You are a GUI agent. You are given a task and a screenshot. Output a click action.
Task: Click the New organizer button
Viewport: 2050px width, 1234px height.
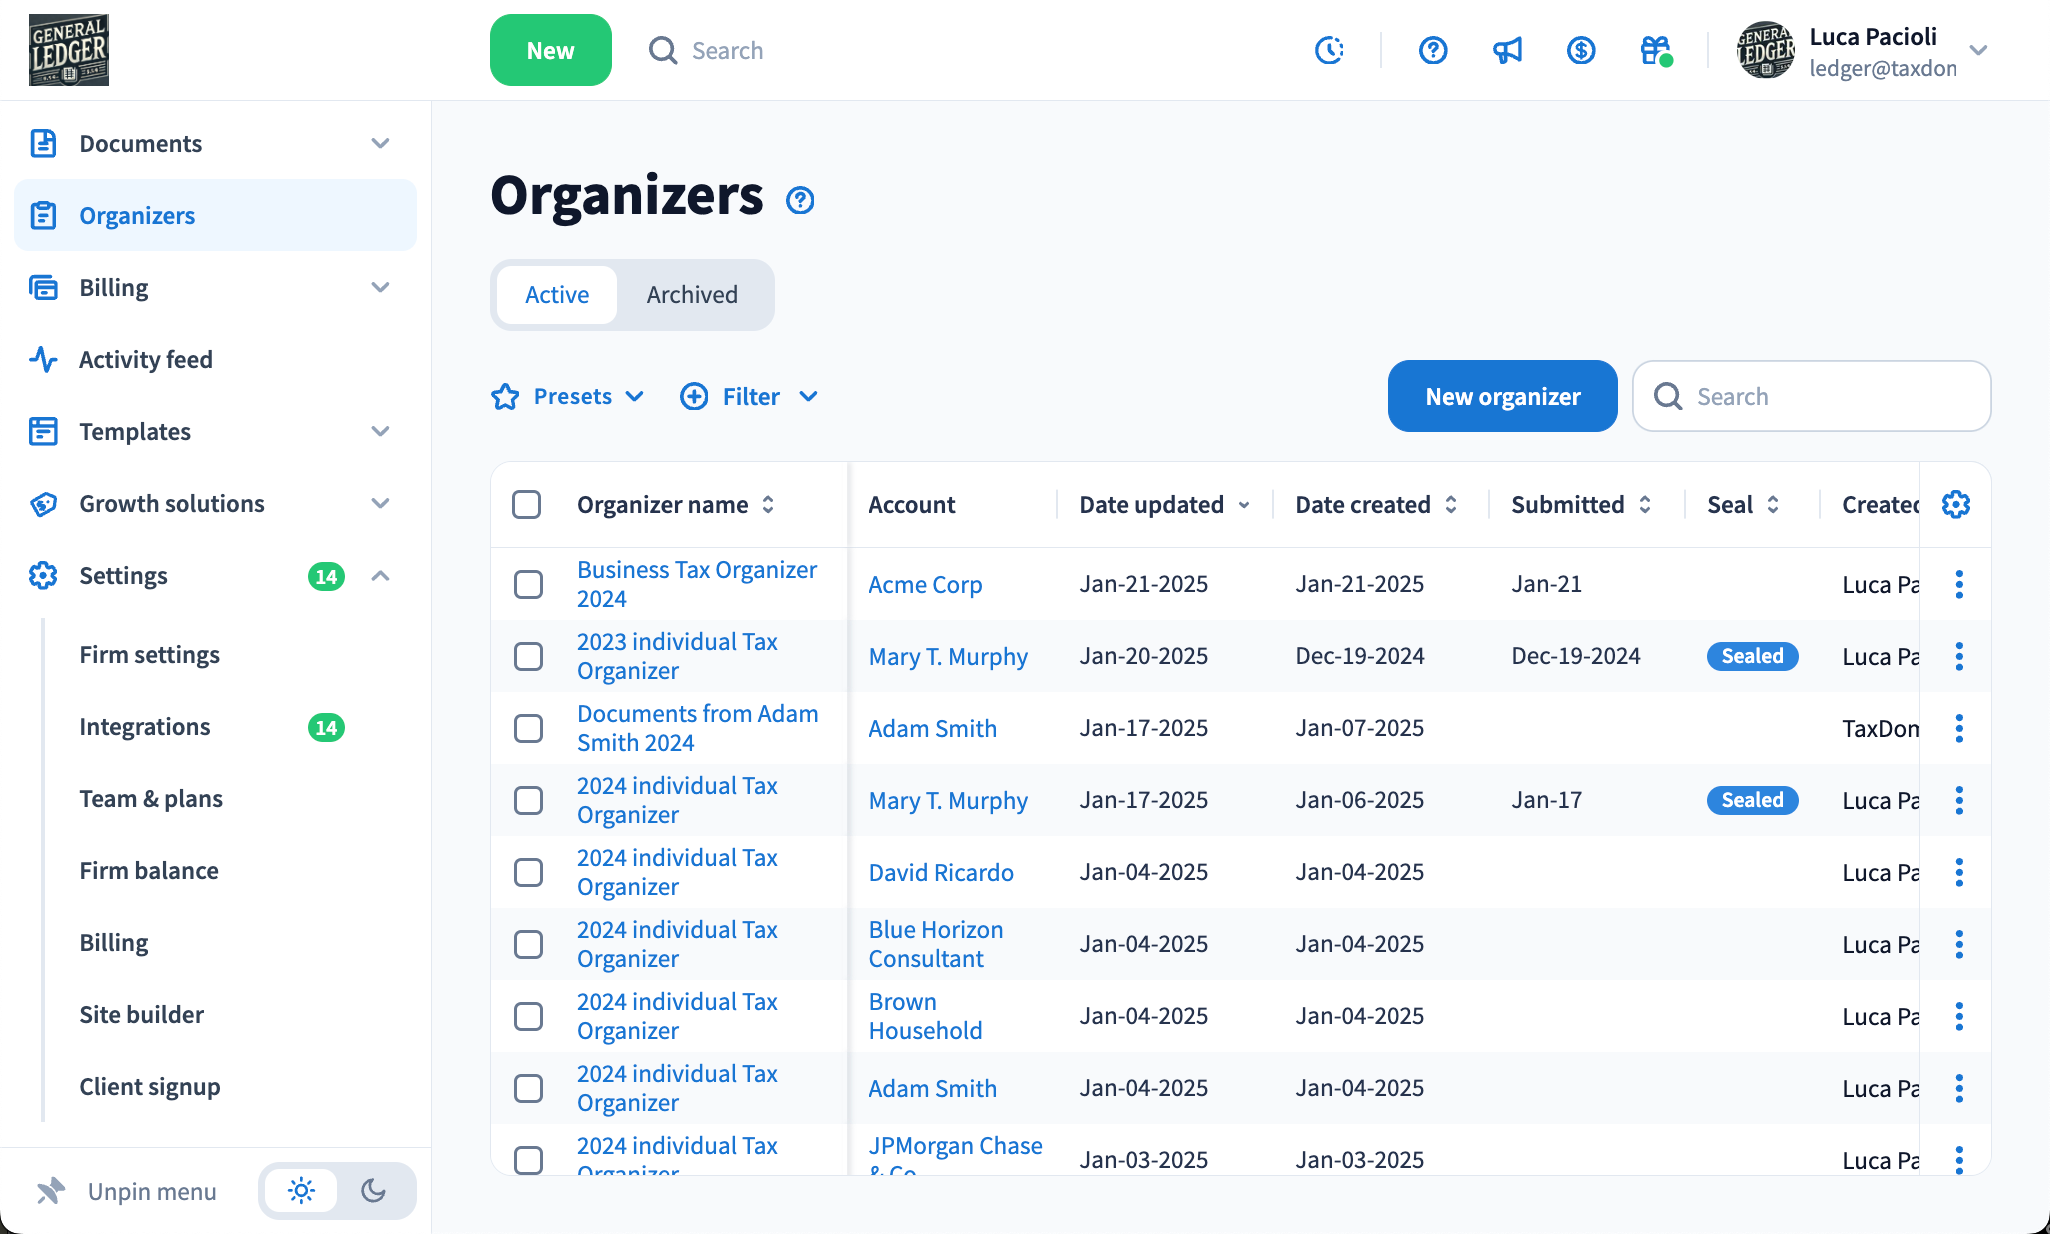1502,397
